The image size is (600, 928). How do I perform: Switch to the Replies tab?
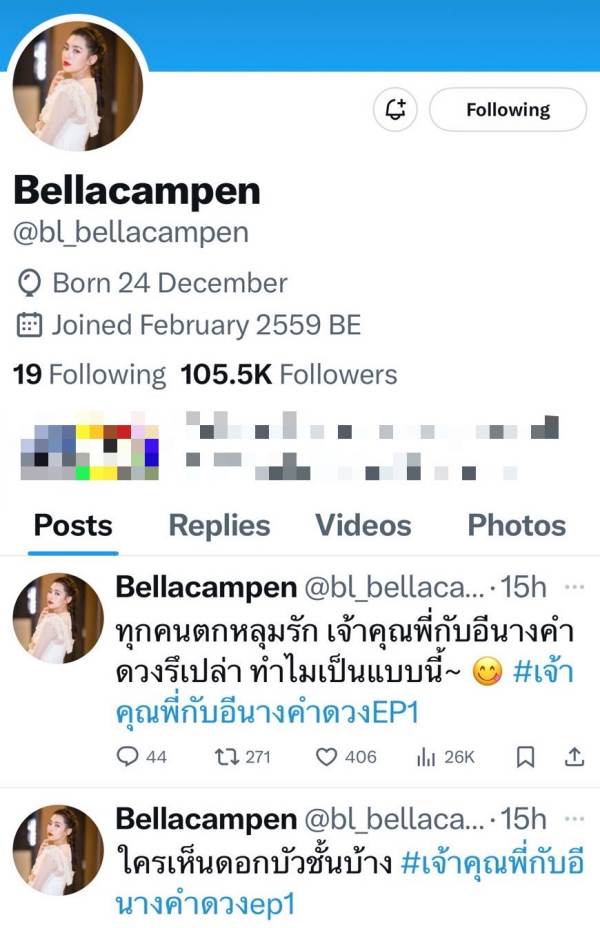pyautogui.click(x=220, y=525)
